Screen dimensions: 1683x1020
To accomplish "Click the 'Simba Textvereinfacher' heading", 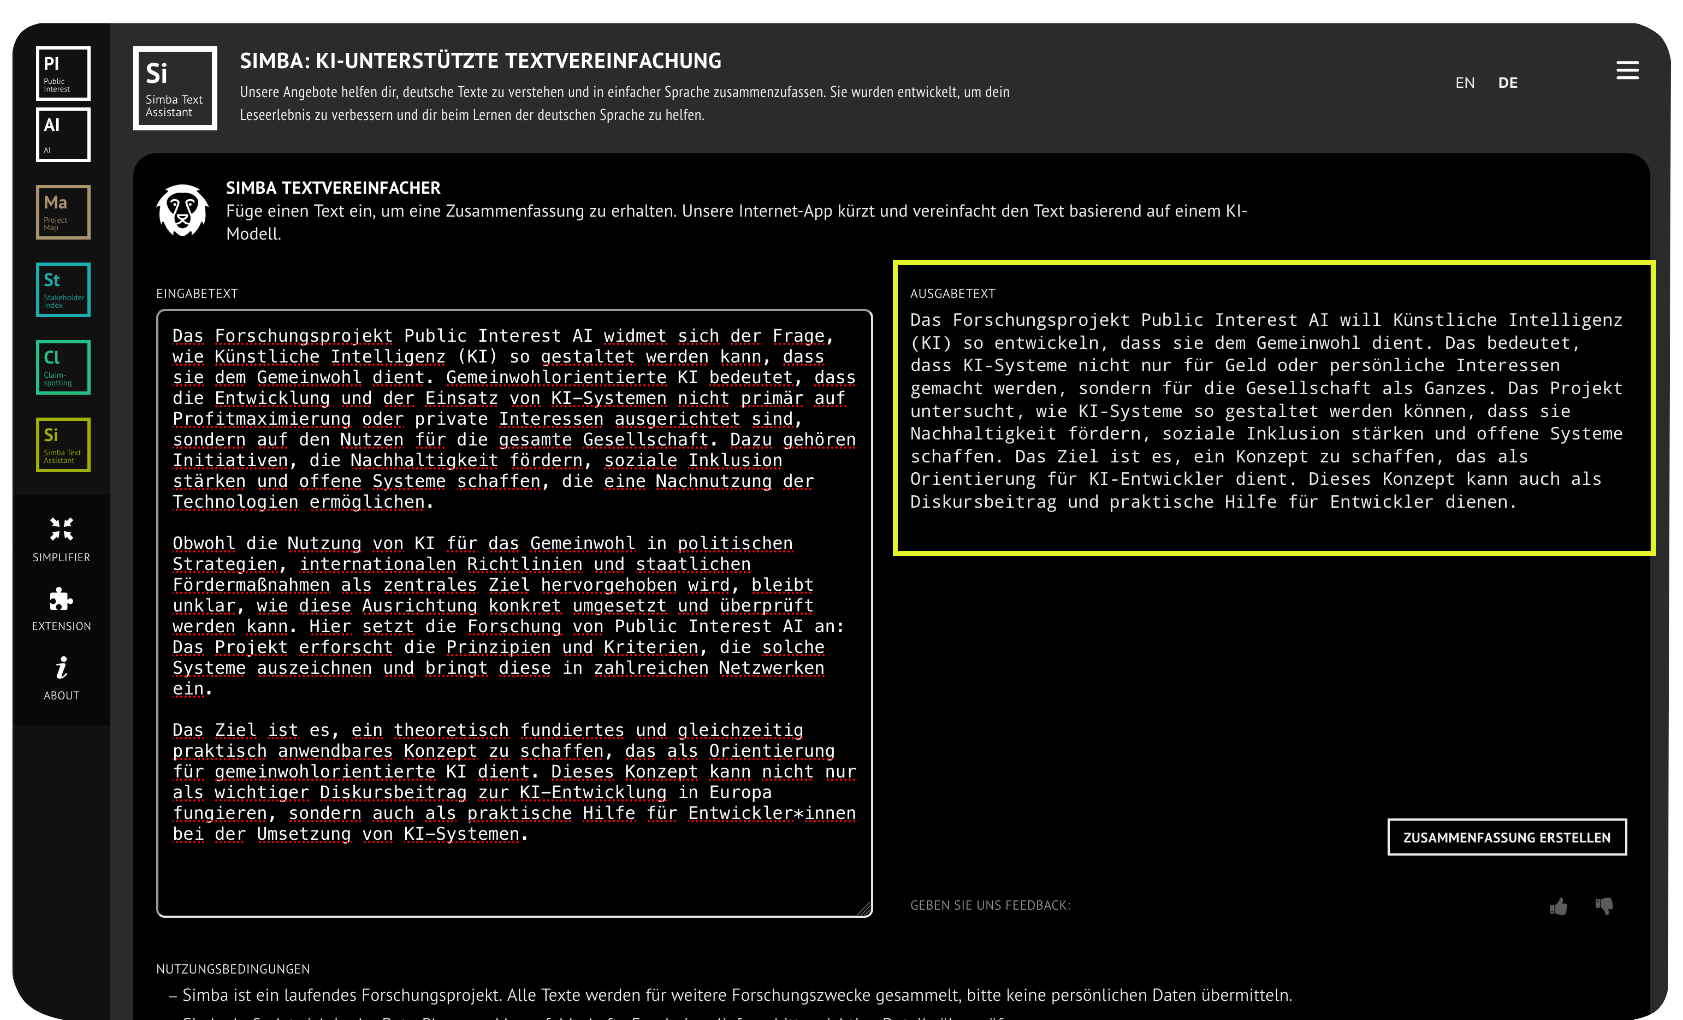I will point(333,188).
